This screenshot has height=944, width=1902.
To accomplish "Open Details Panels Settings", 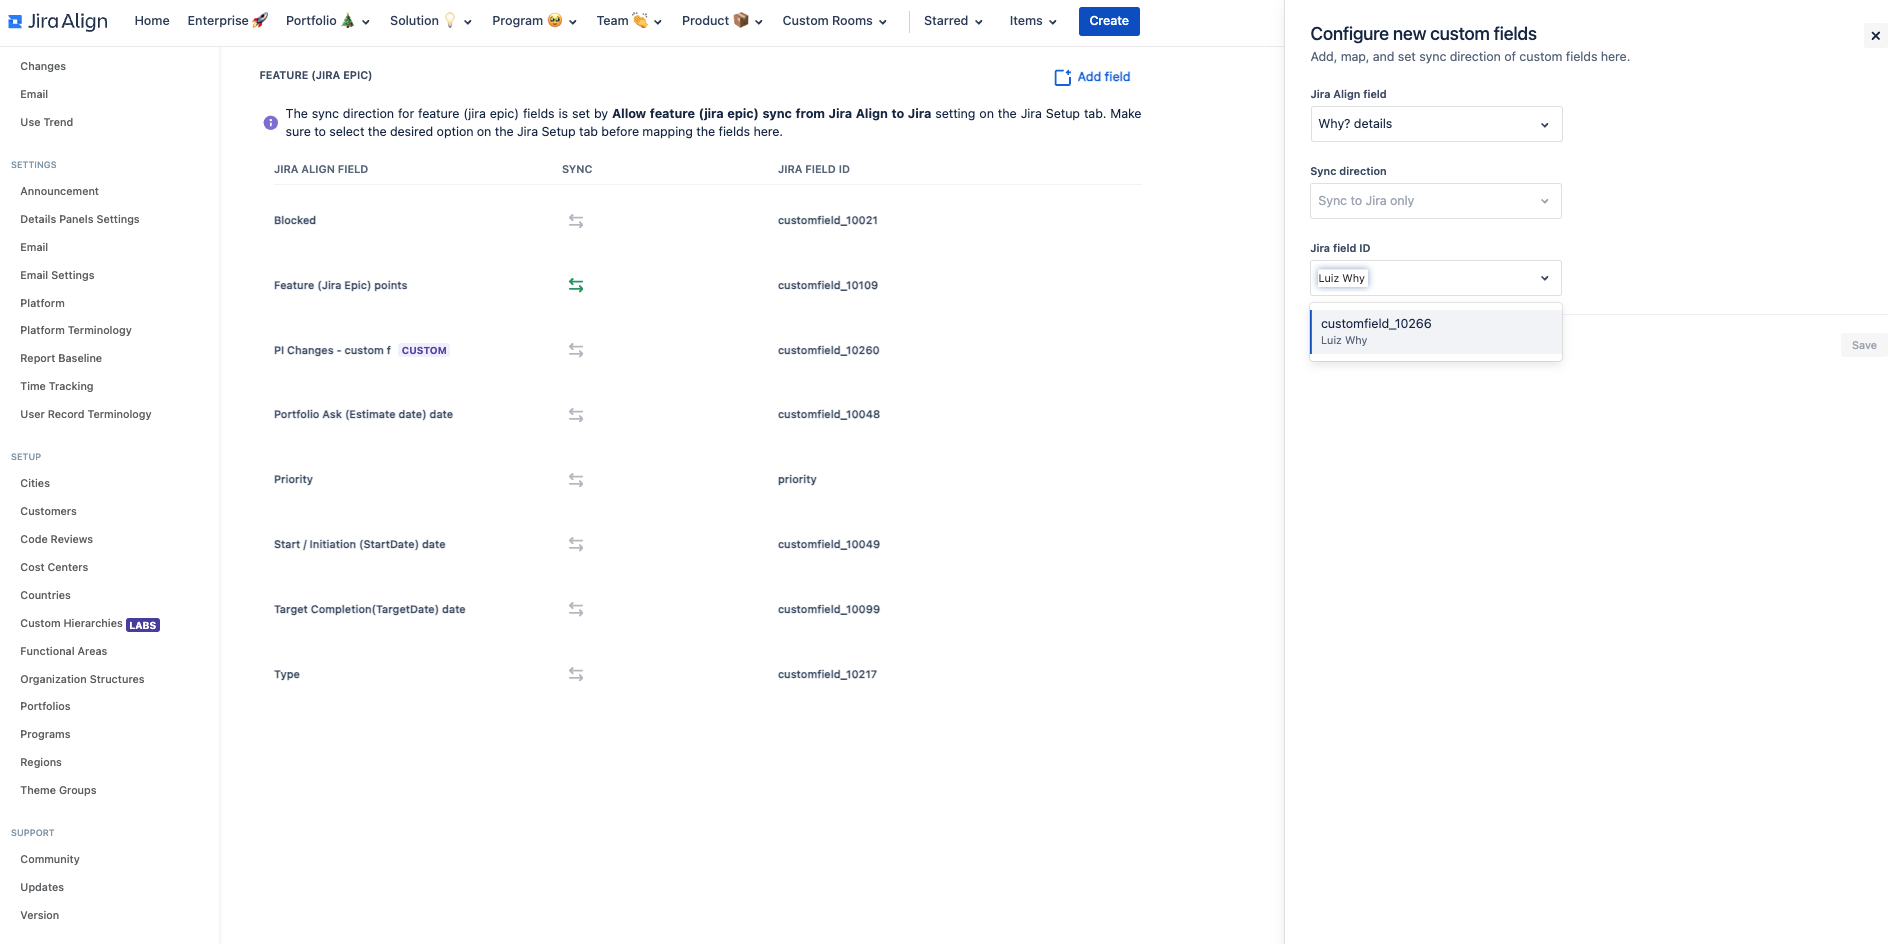I will [80, 220].
